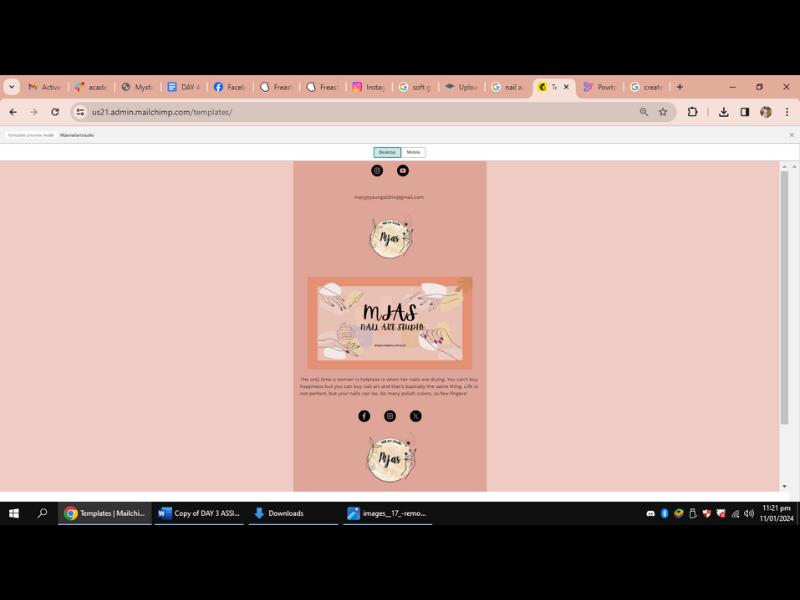
Task: Click the Mjas round logo below the Facebook icon
Action: pos(391,458)
